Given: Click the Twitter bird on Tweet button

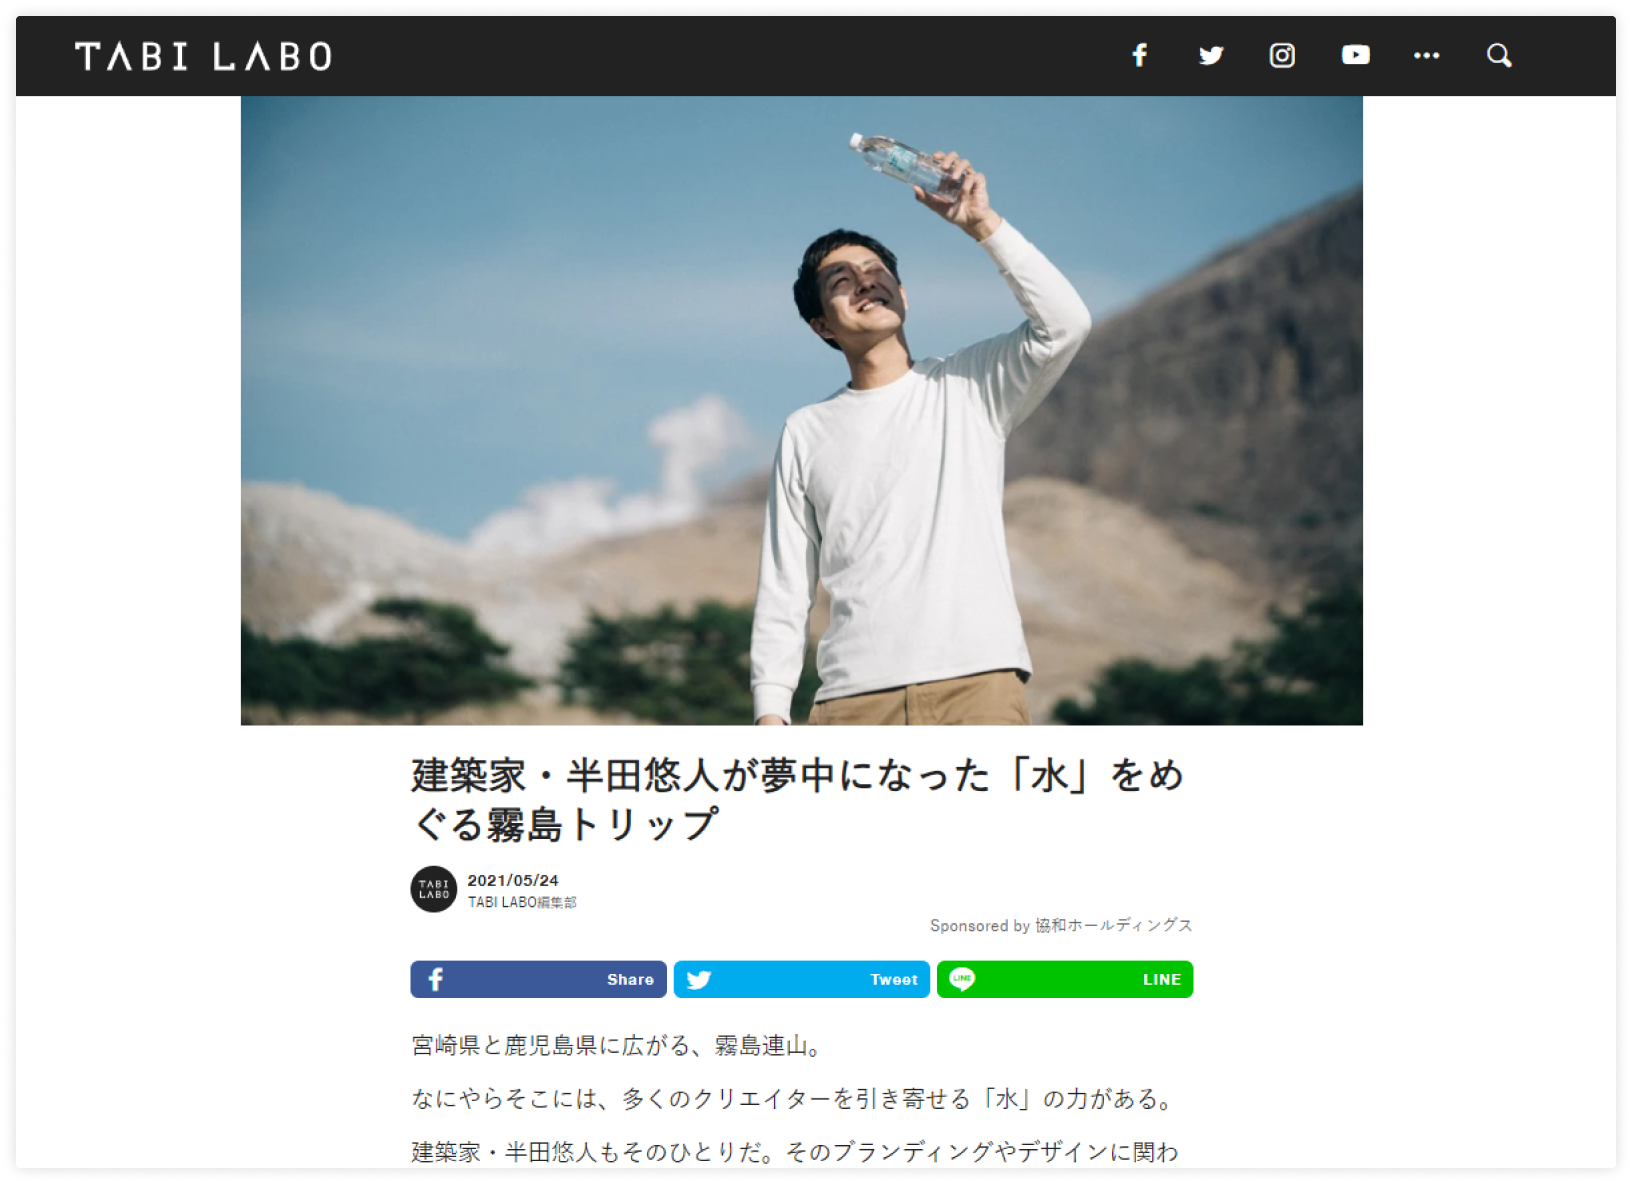Looking at the screenshot, I should (x=699, y=979).
